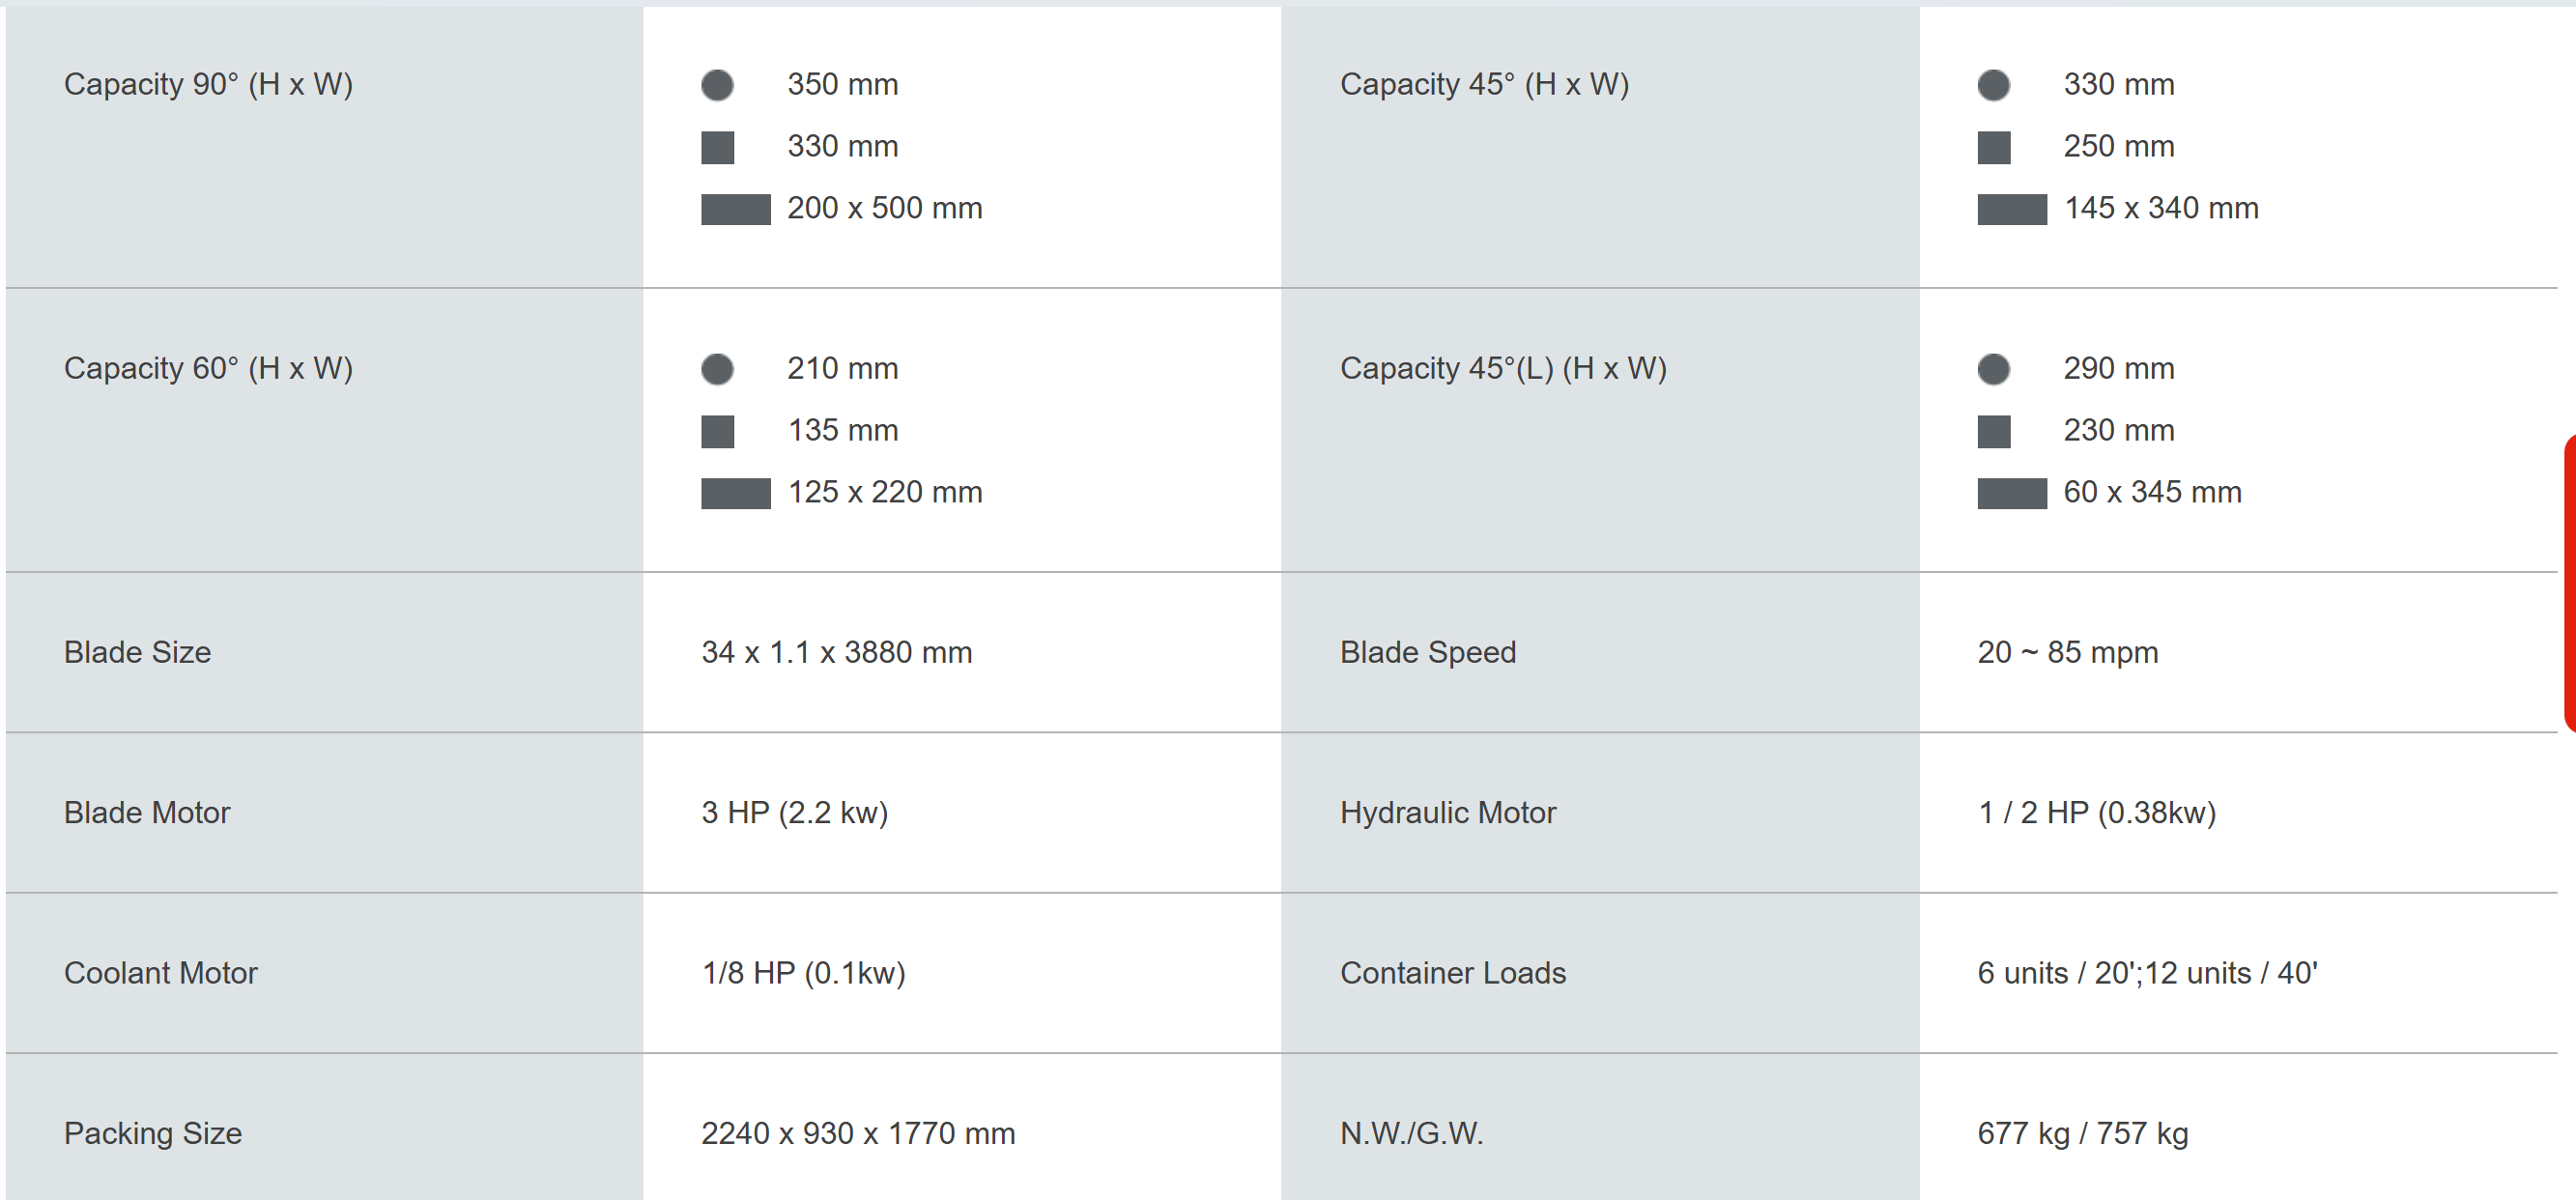The height and width of the screenshot is (1200, 2576).
Task: Click the 3 HP (2.2 kw) value
Action: (794, 812)
